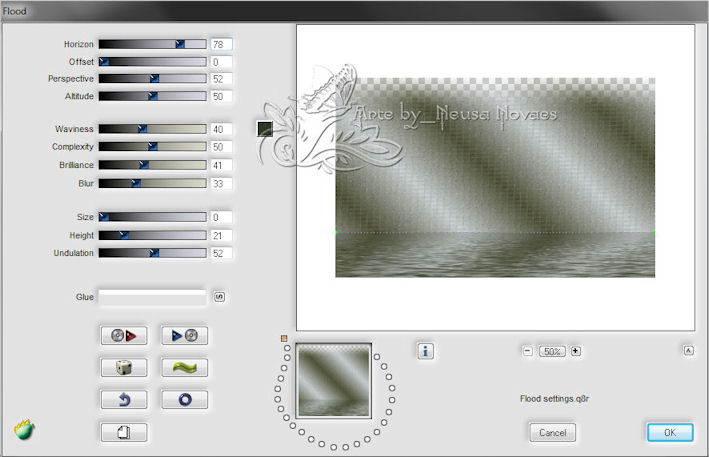Click the blue info 'i' button

425,351
